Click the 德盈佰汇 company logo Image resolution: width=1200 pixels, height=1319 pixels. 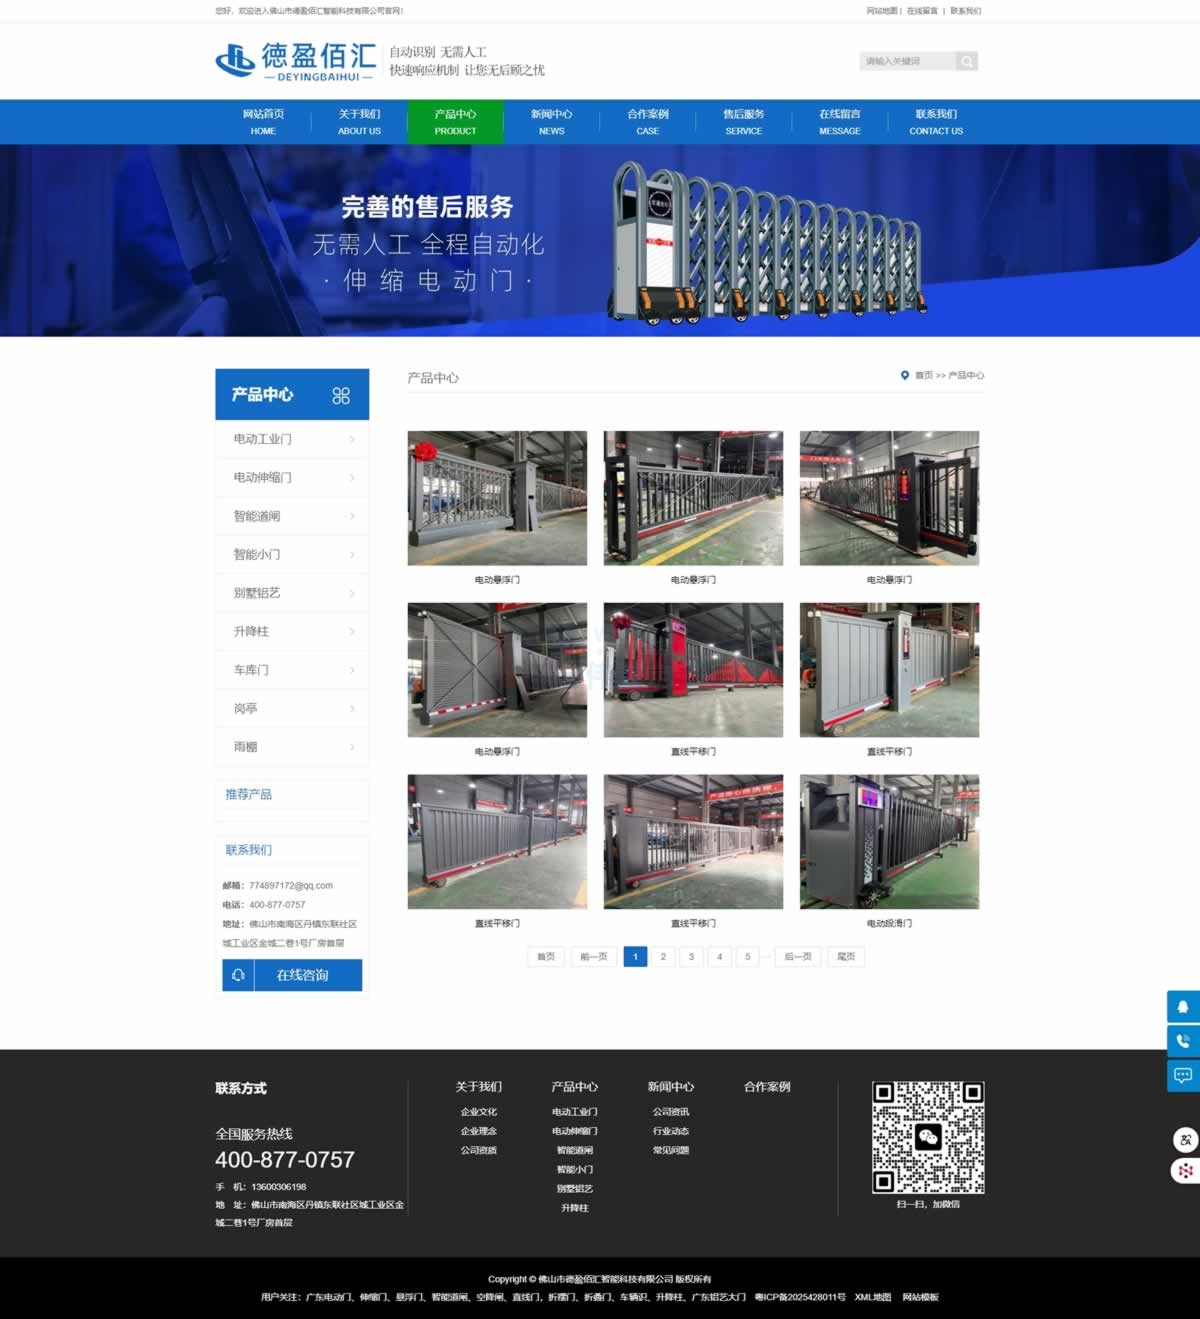pyautogui.click(x=295, y=61)
